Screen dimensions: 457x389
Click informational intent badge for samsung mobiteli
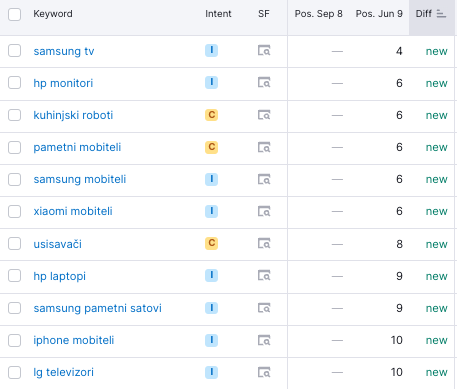coord(211,179)
